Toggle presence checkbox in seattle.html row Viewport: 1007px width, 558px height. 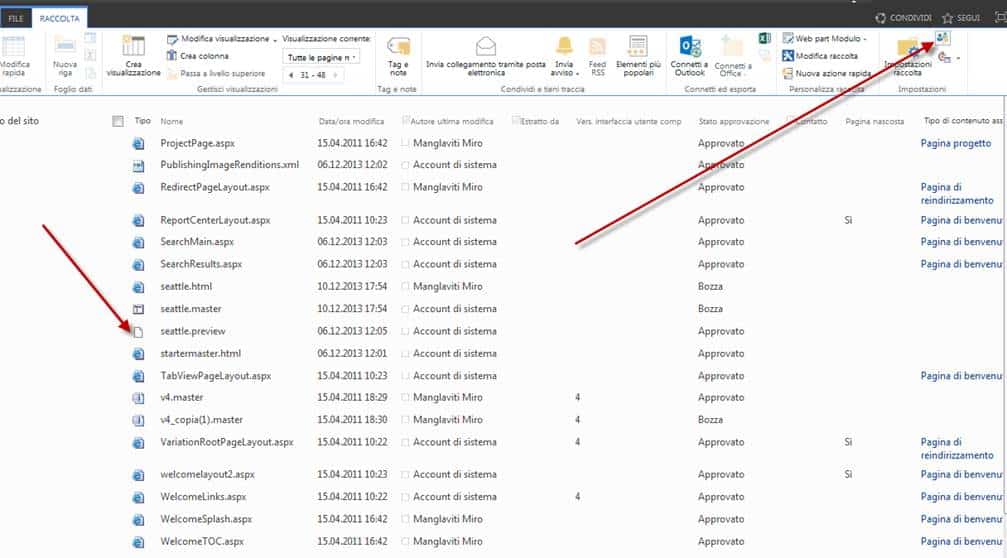pos(405,286)
